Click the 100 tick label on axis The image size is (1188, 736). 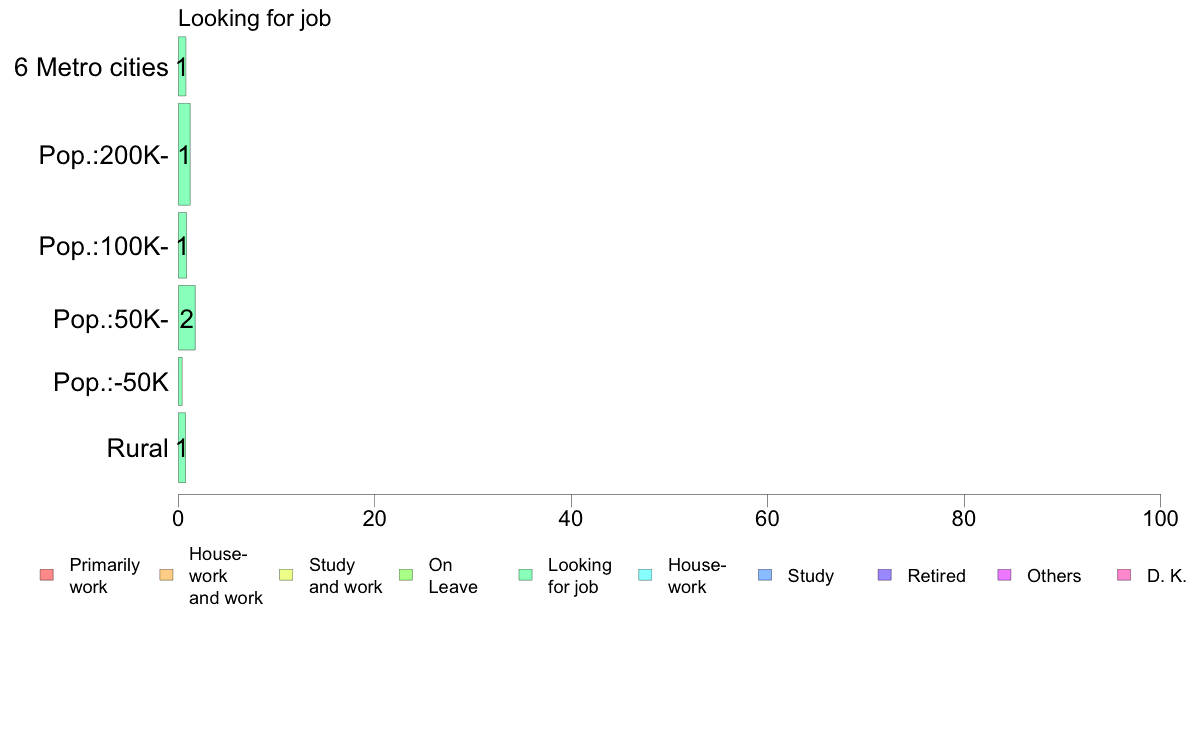click(x=1160, y=518)
